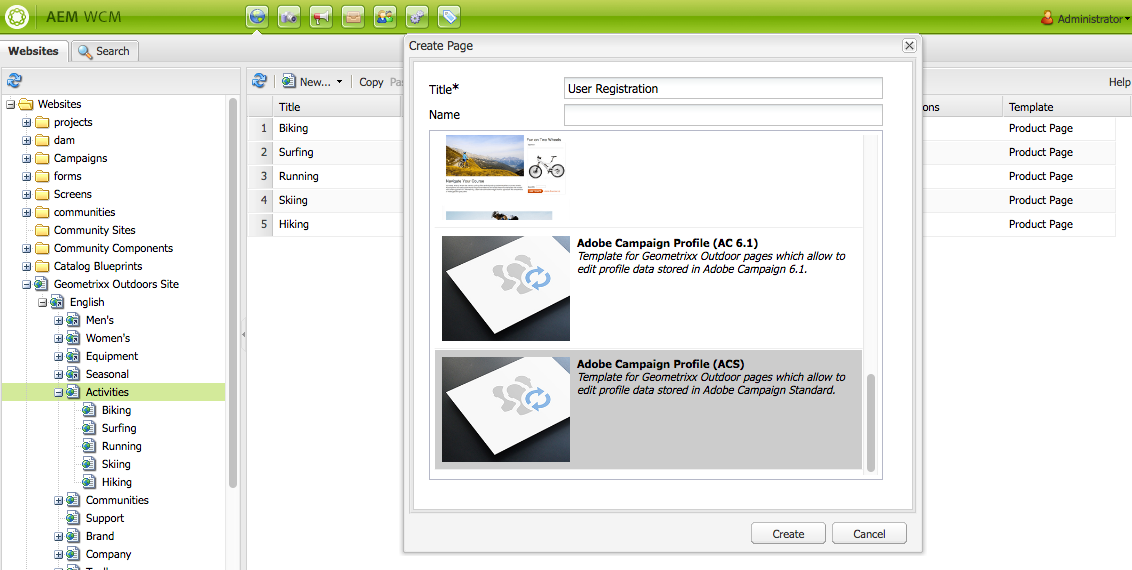Open the Websites console globe icon
Screen dimensions: 1132x570
257,17
